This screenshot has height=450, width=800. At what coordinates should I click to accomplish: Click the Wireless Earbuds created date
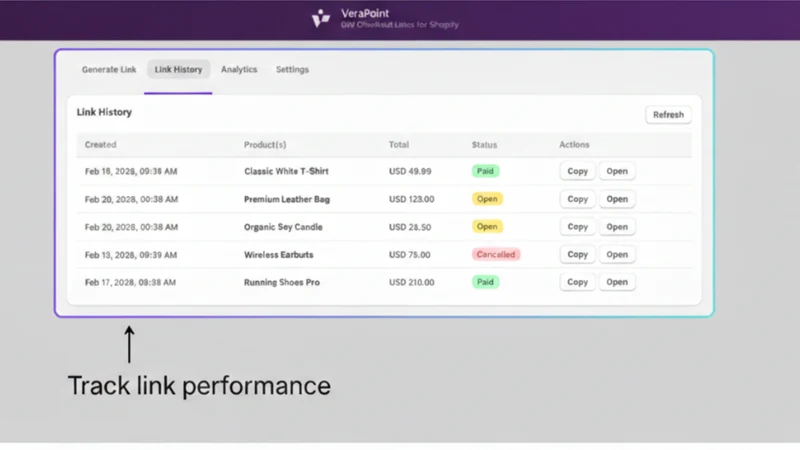pos(131,255)
